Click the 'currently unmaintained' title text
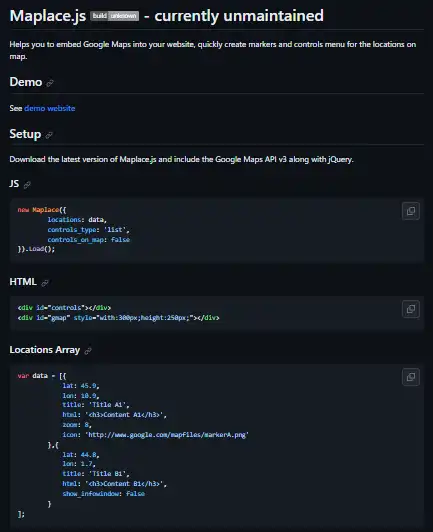 point(239,16)
